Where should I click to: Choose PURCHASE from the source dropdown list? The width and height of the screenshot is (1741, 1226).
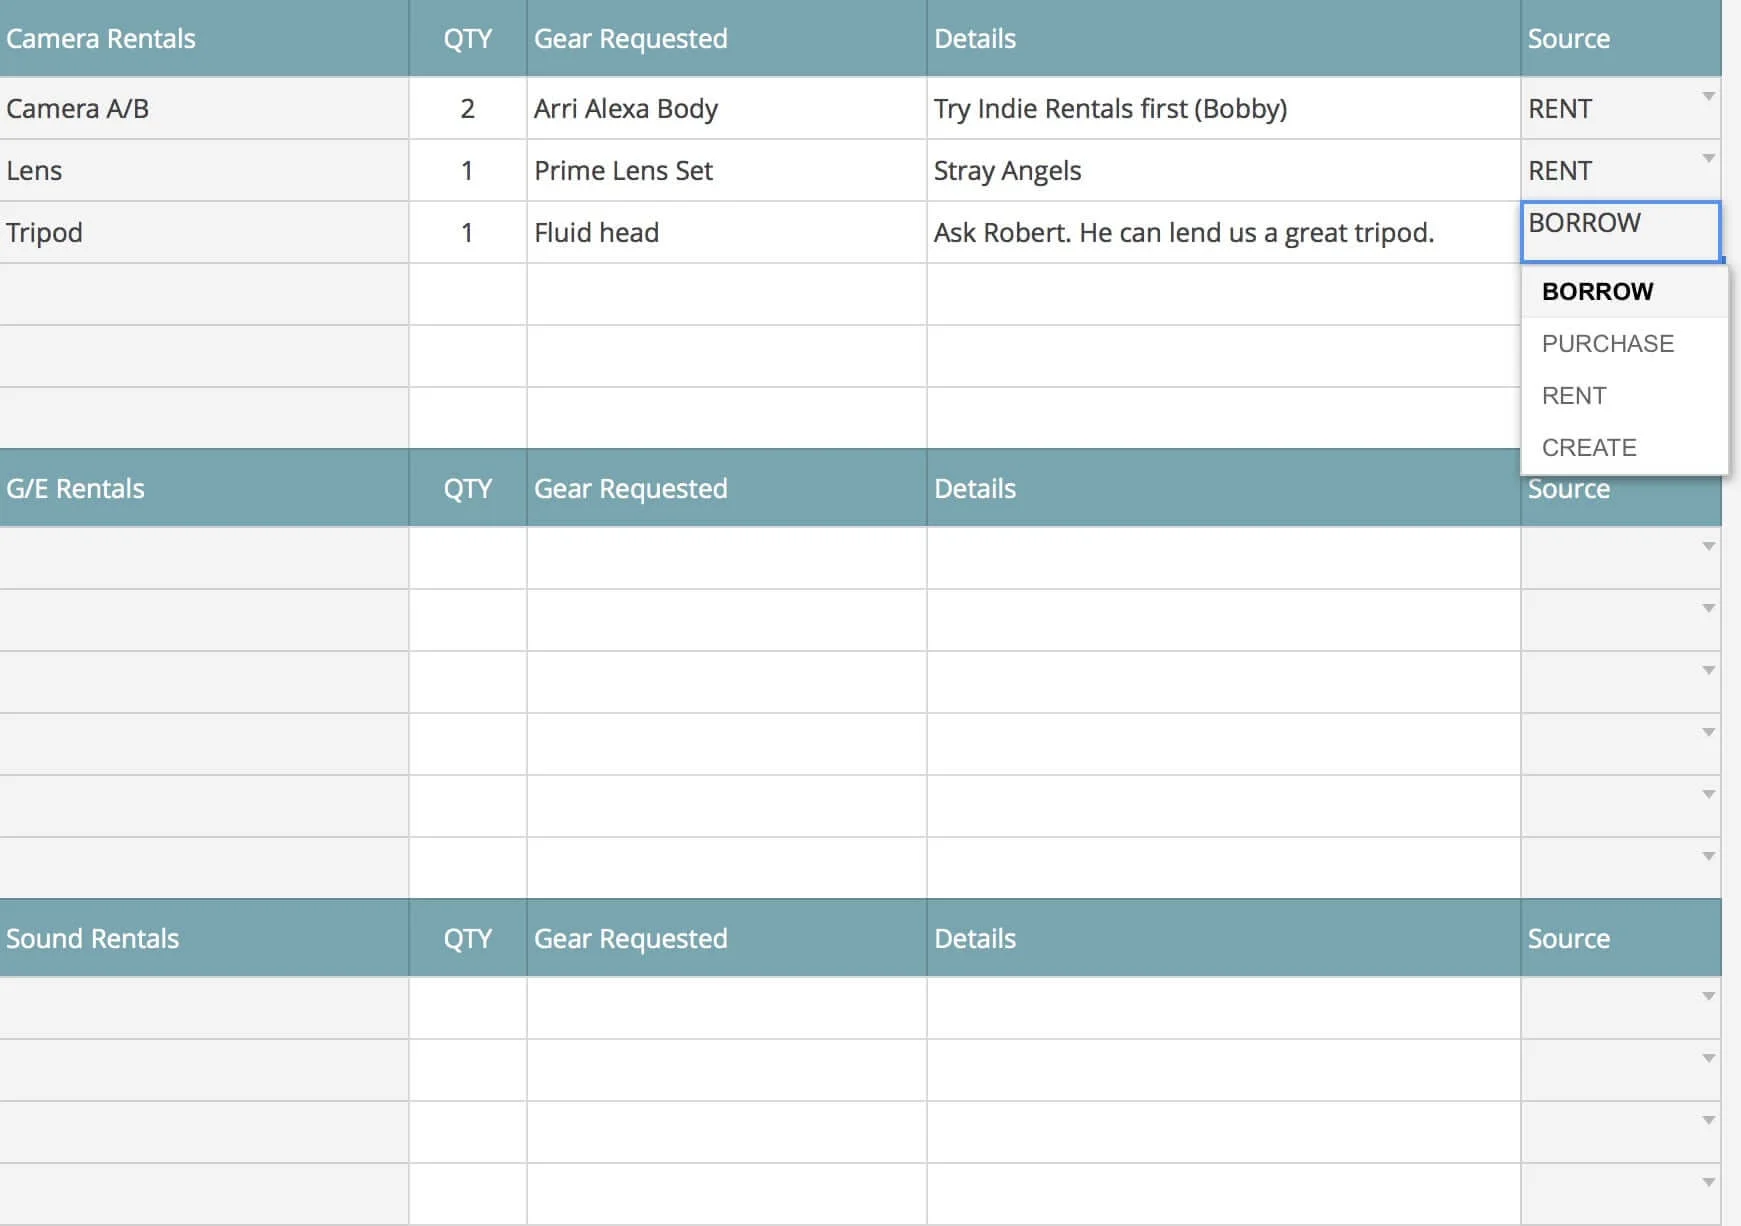click(1607, 343)
